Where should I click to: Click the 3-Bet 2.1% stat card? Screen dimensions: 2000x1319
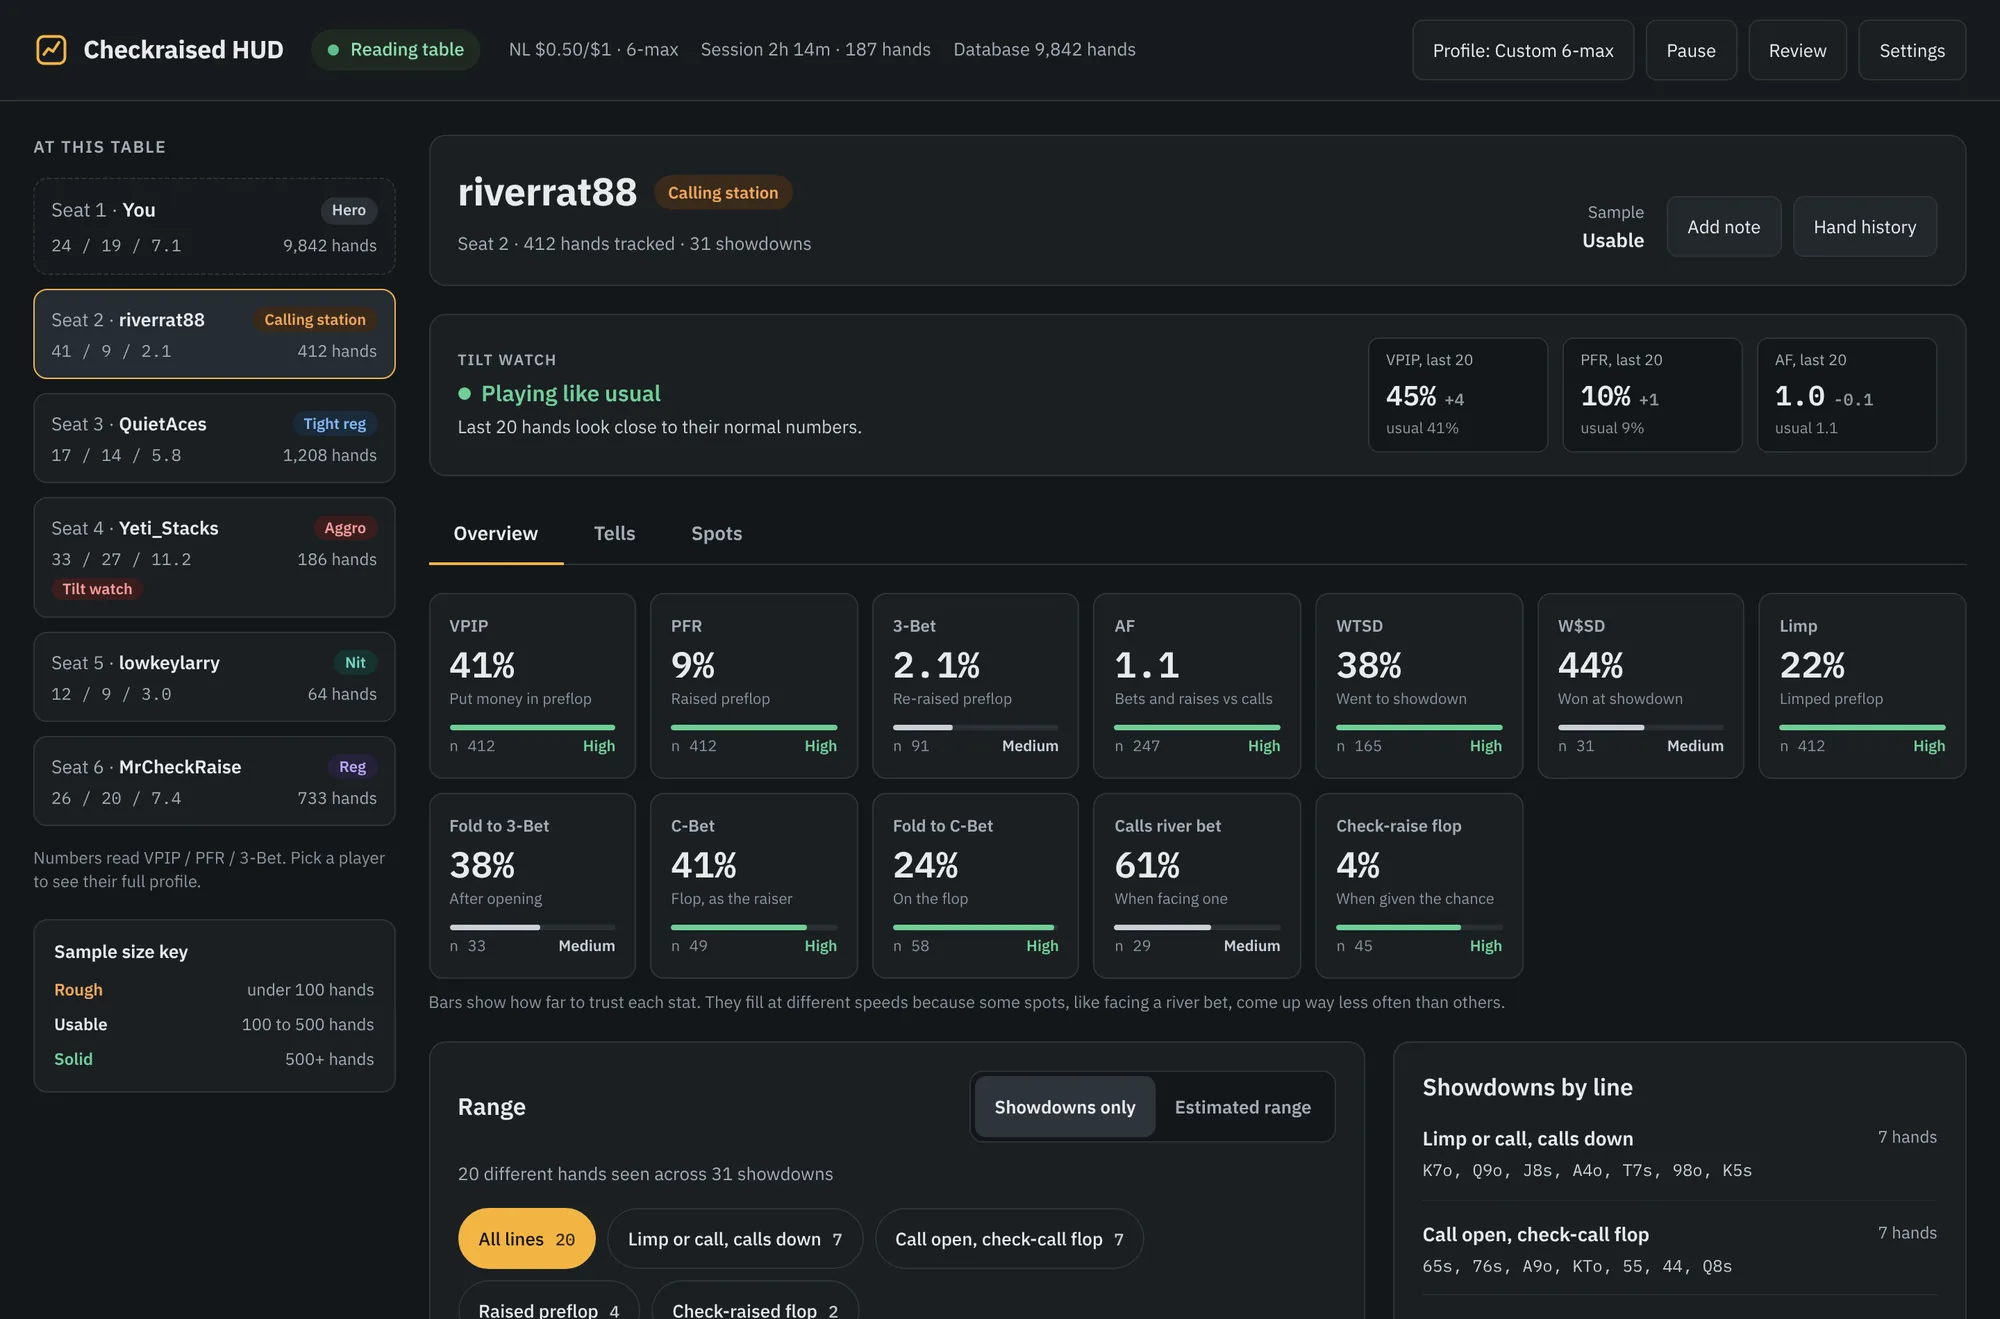point(975,686)
